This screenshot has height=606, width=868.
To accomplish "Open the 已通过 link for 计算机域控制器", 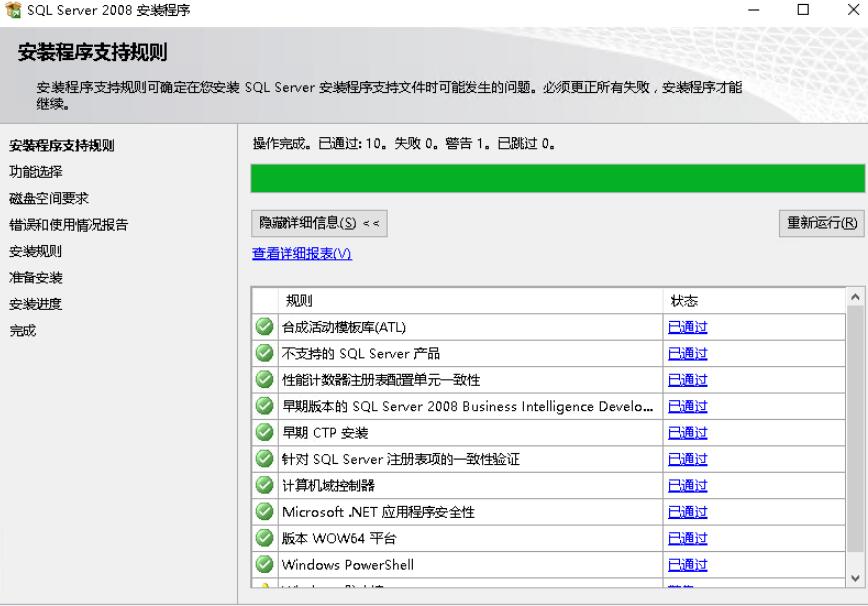I will (688, 486).
